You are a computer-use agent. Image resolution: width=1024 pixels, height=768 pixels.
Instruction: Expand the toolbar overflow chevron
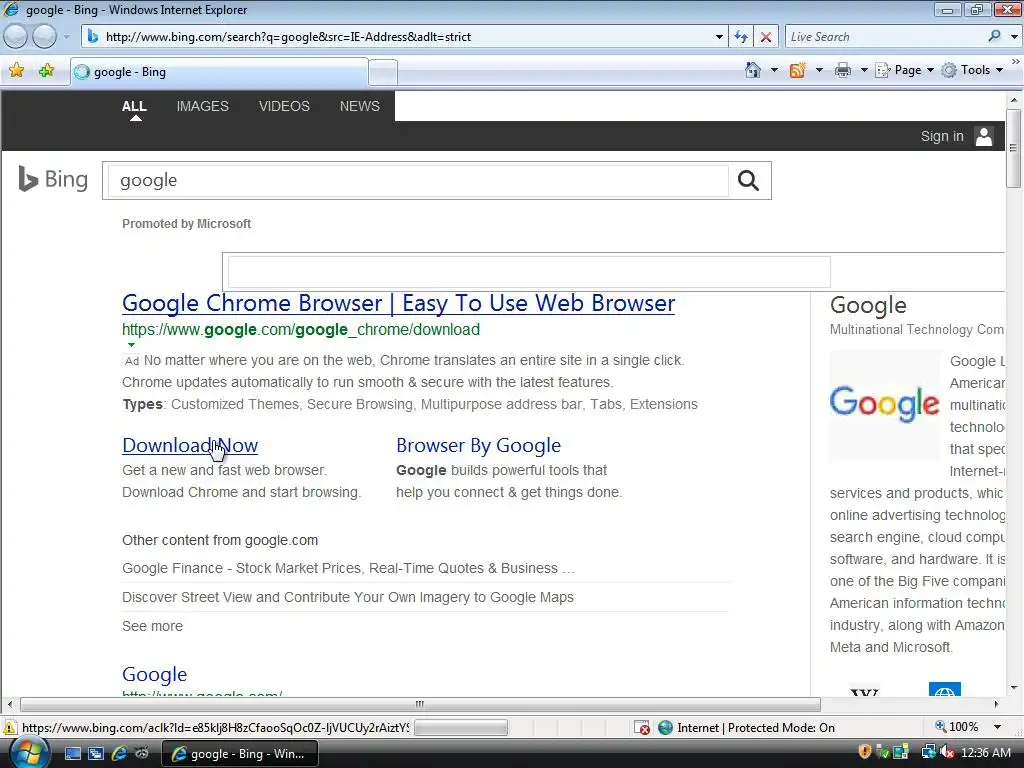coord(1016,62)
